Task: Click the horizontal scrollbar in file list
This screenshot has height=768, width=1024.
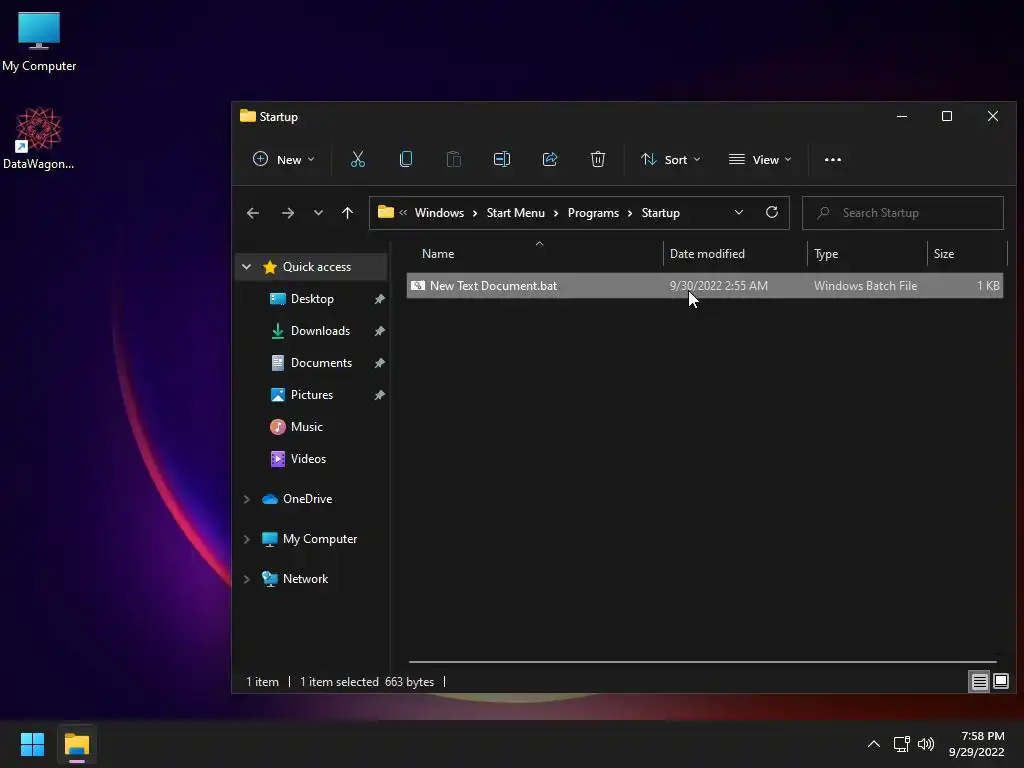Action: (703, 662)
